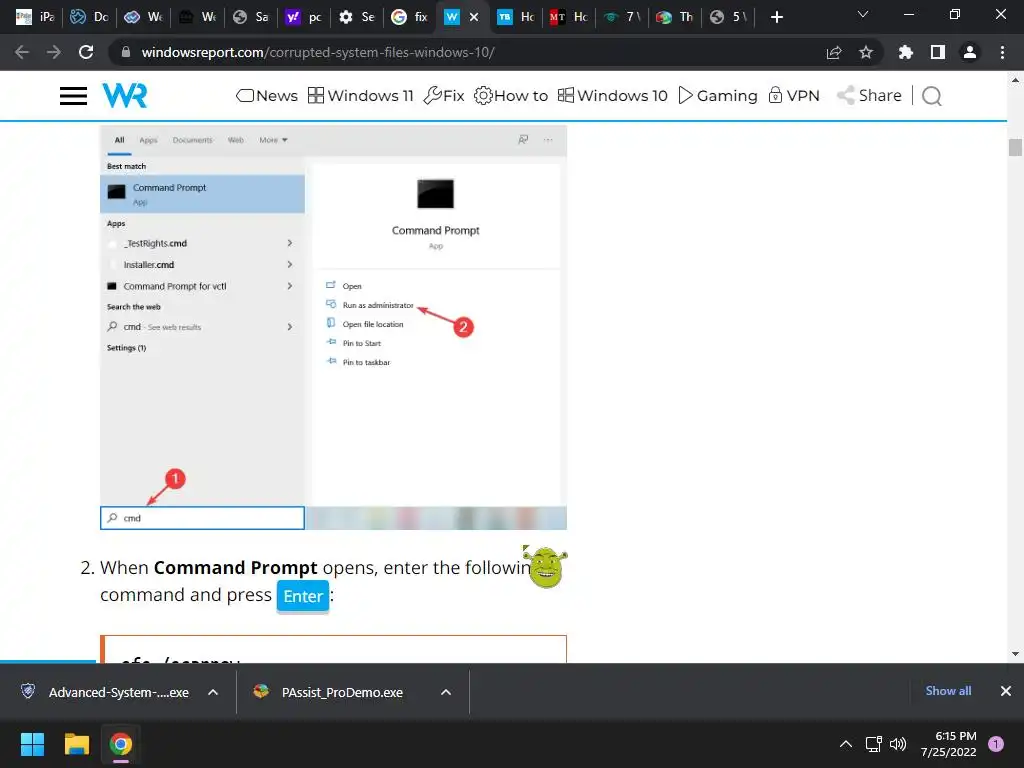Open the Fix section
The width and height of the screenshot is (1024, 768).
(x=444, y=95)
